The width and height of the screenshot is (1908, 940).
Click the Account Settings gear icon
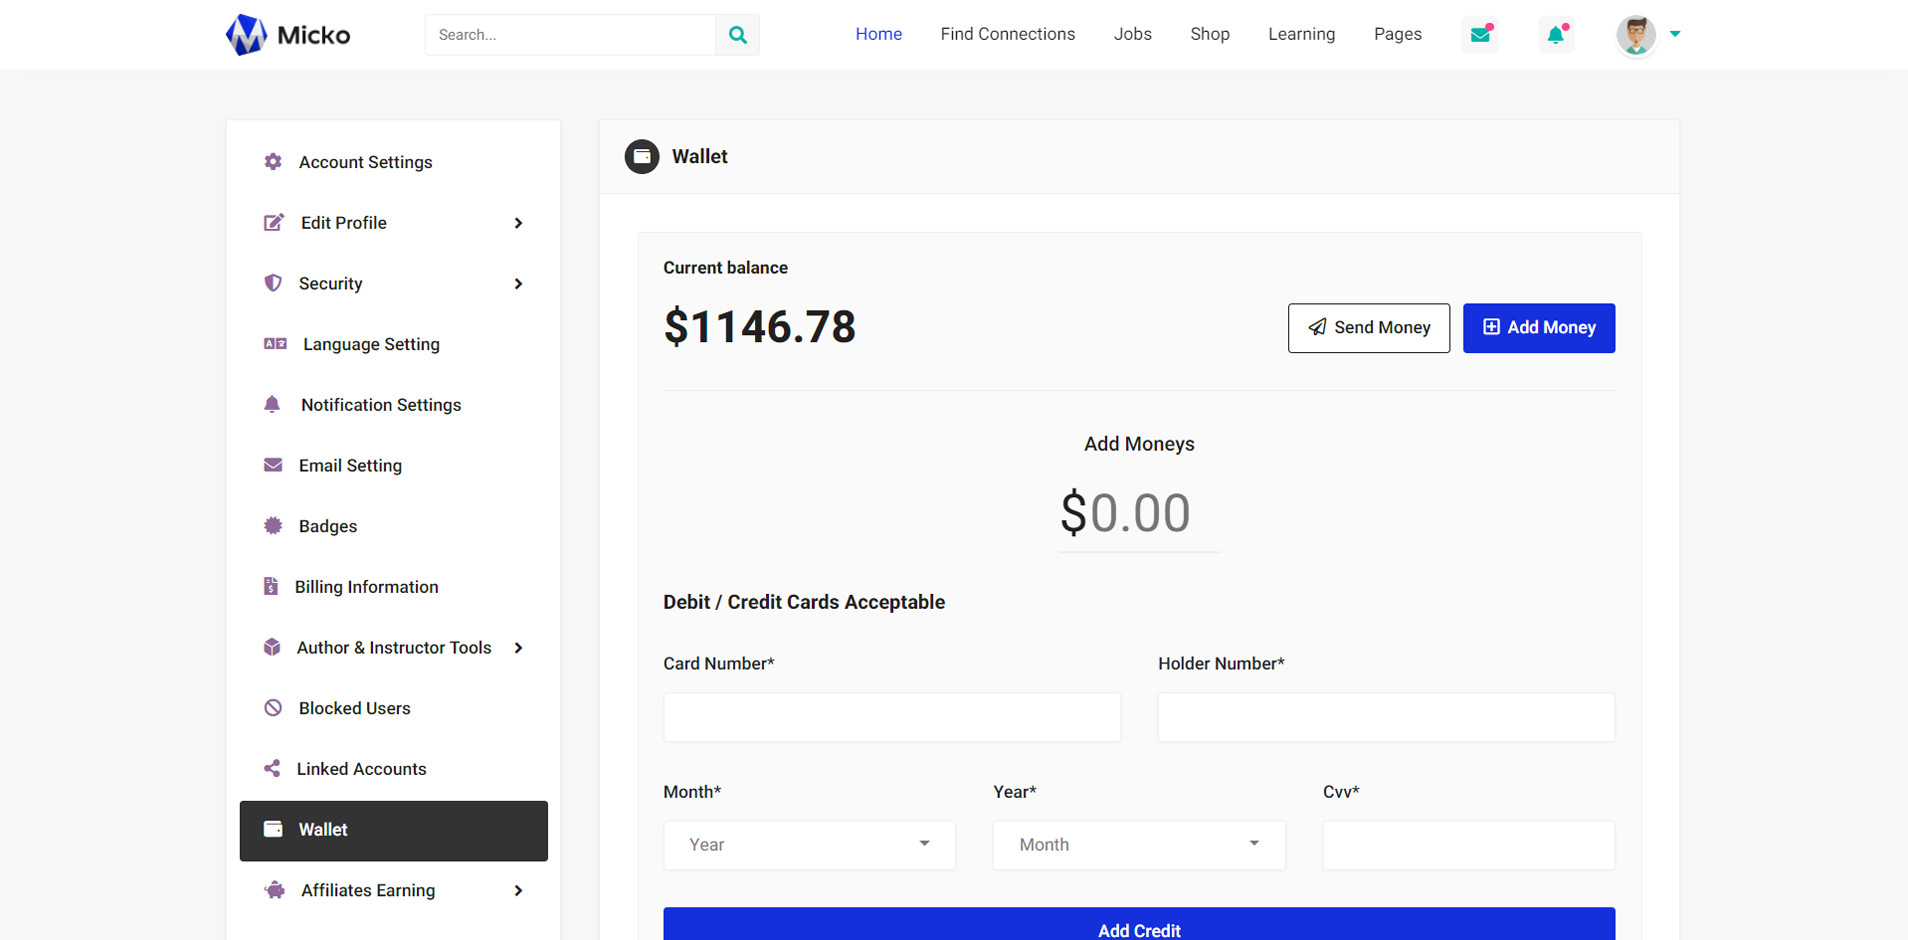click(x=273, y=162)
